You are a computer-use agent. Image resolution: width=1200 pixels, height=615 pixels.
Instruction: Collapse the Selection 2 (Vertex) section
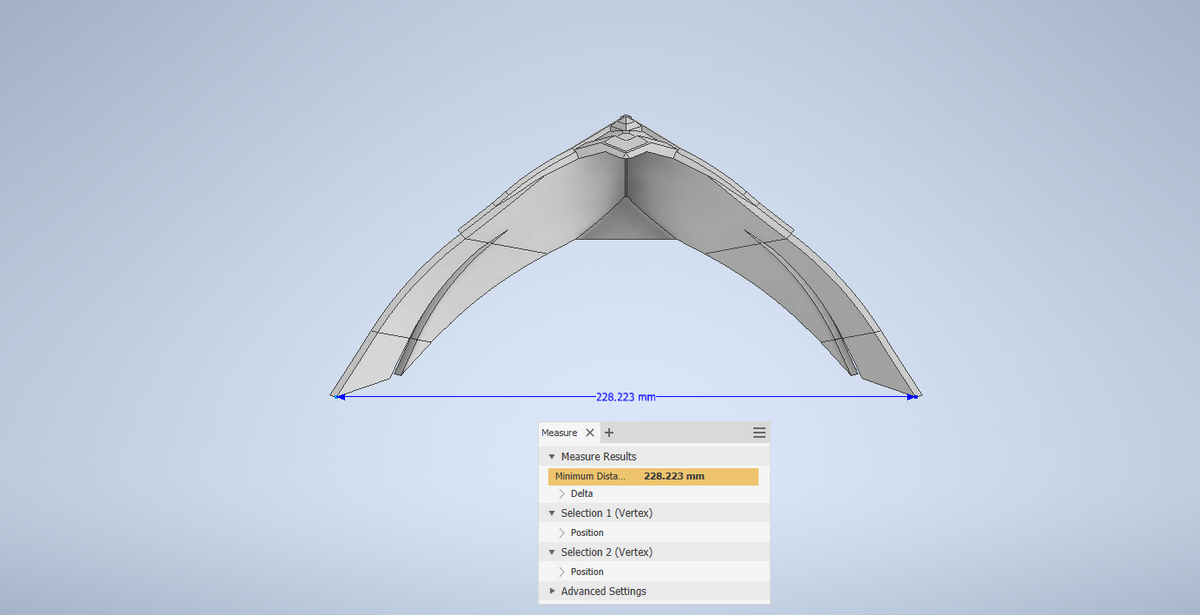[551, 552]
